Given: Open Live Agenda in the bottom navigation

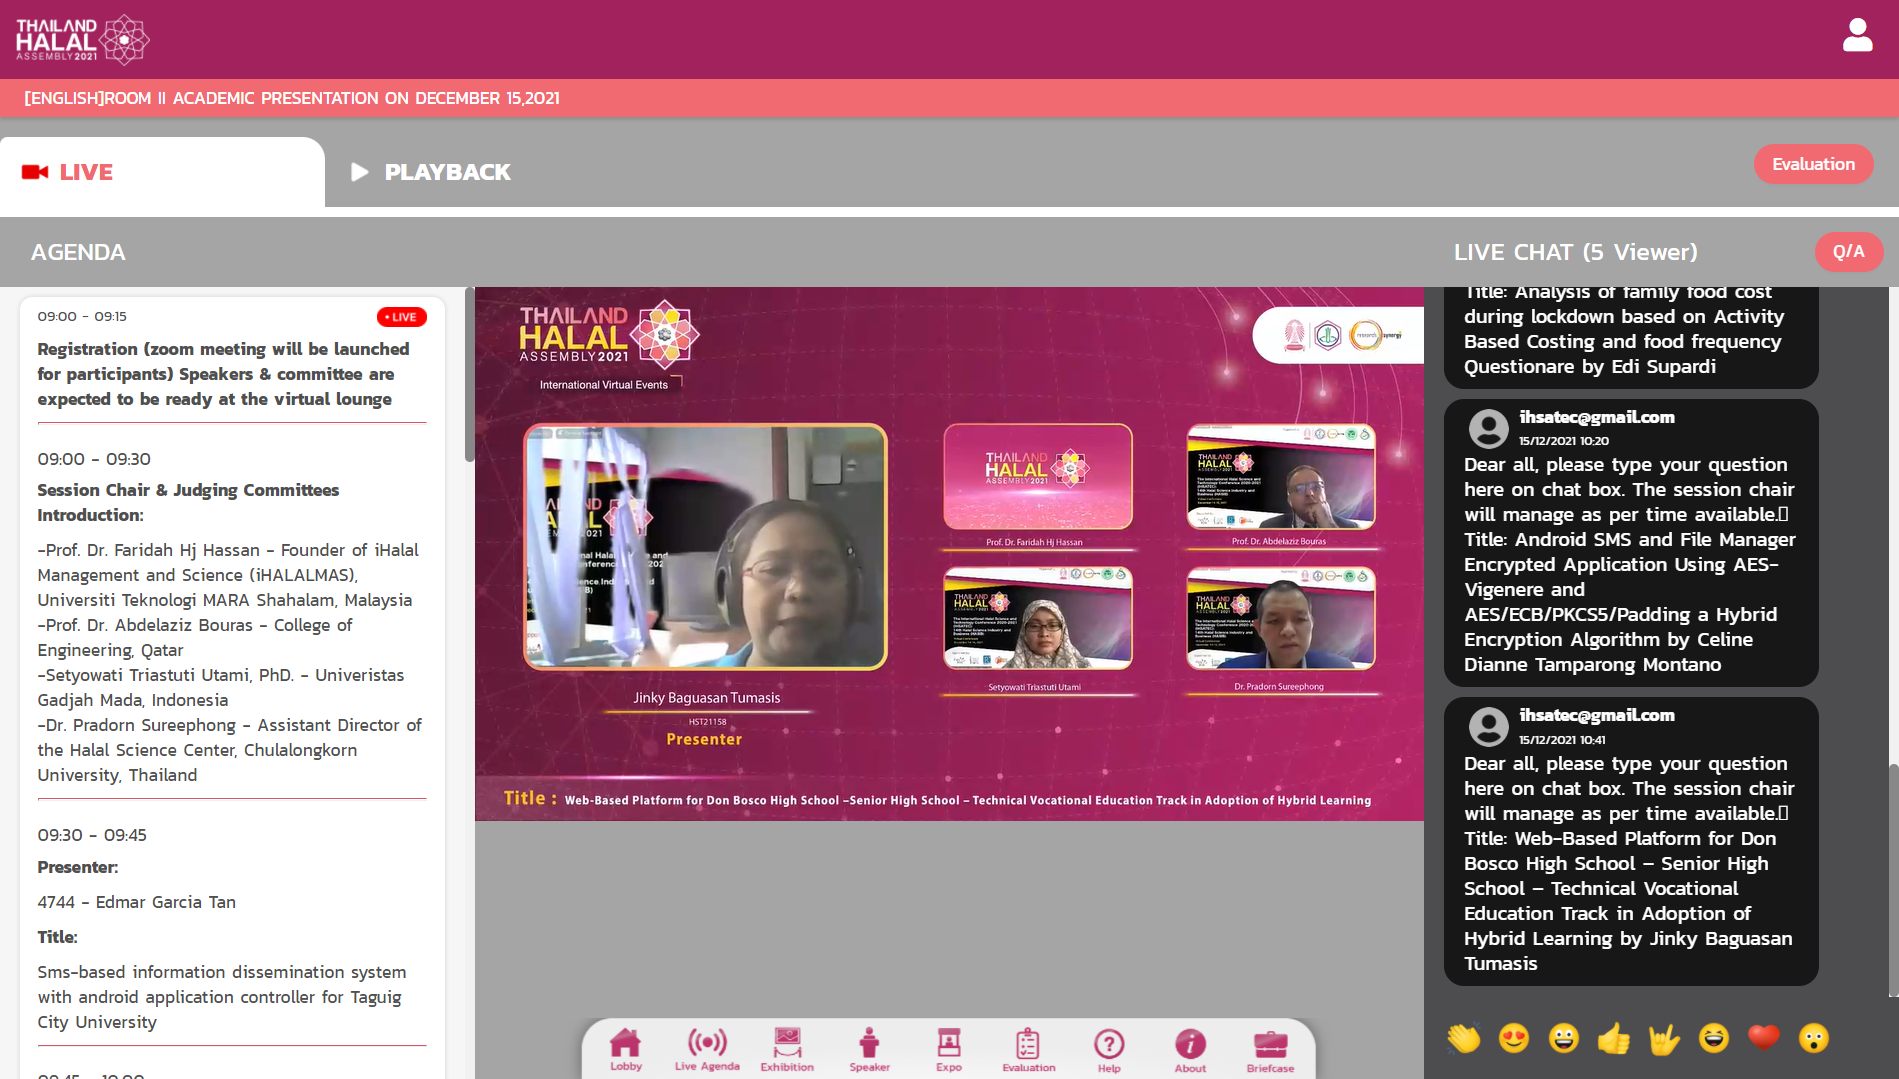Looking at the screenshot, I should click(707, 1050).
